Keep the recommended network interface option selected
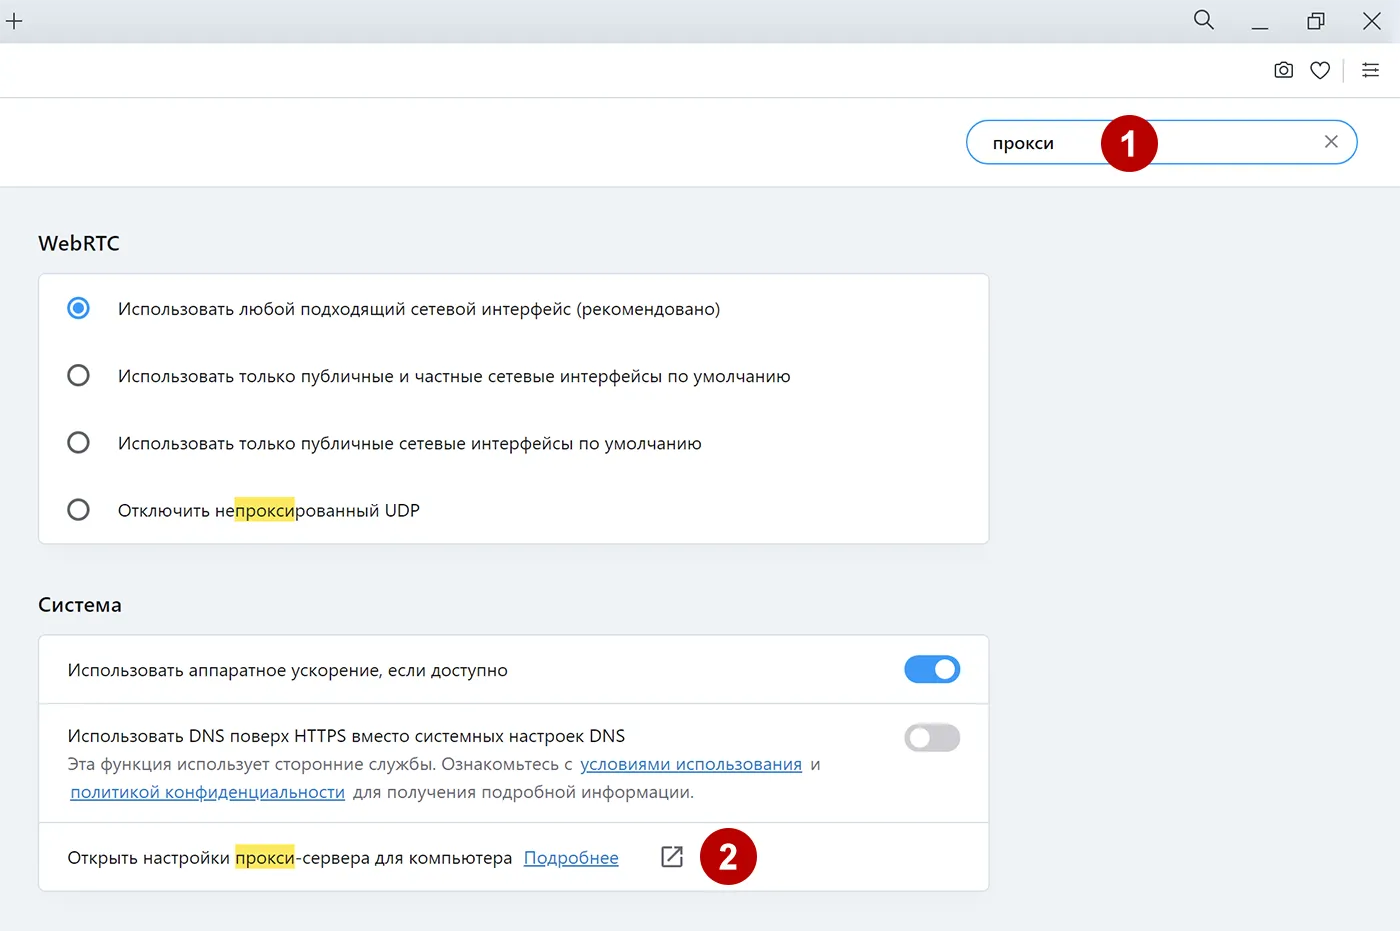Viewport: 1400px width, 931px height. [x=79, y=308]
